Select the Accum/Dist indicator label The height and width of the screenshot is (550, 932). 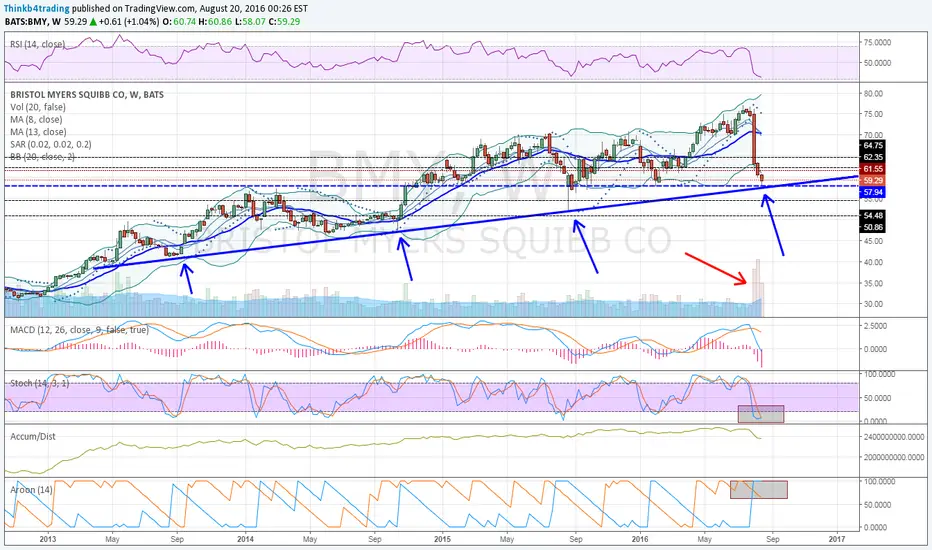point(33,436)
